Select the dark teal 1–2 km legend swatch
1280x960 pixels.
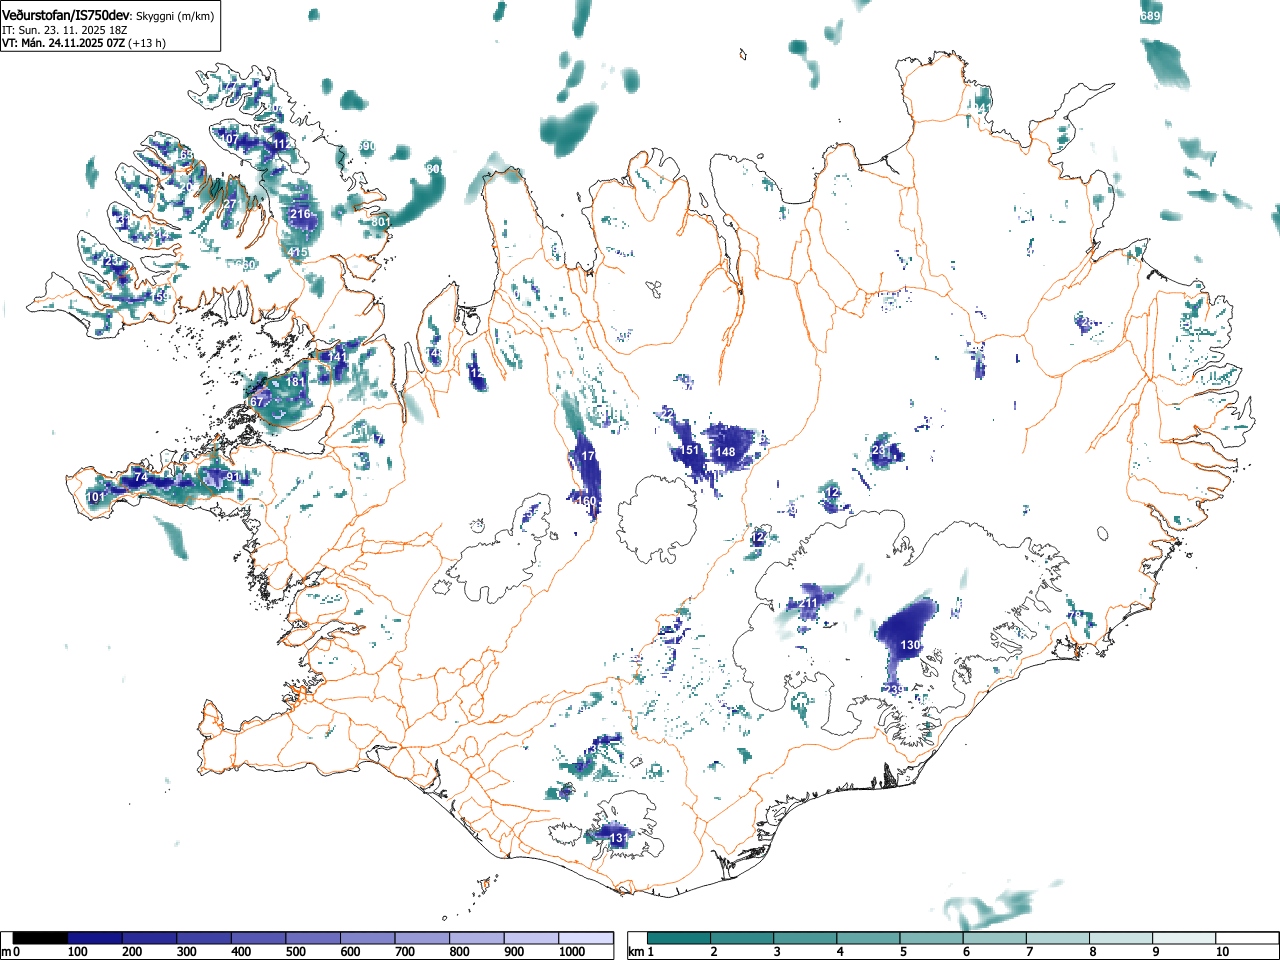(680, 938)
